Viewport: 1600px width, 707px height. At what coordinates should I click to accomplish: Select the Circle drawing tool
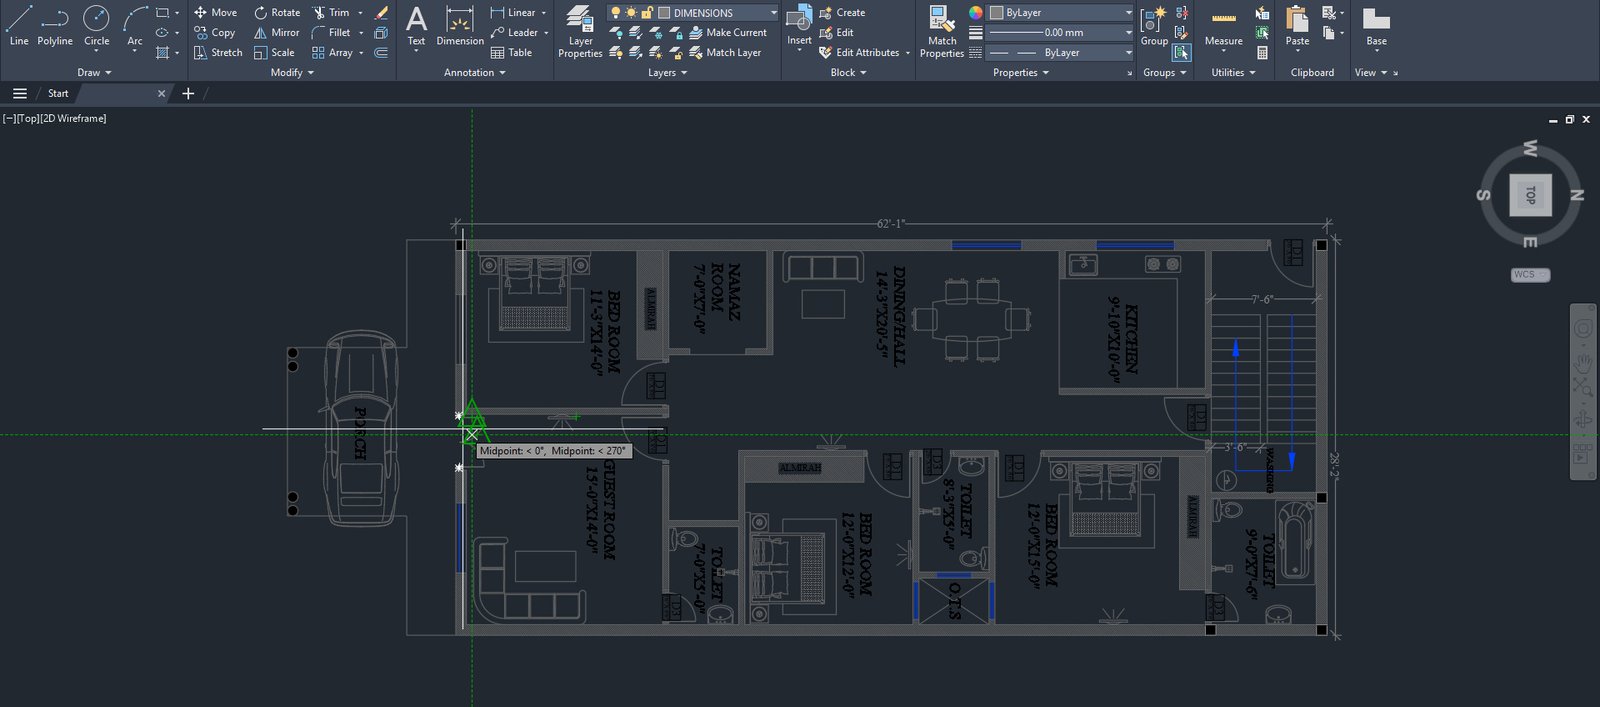[x=96, y=25]
